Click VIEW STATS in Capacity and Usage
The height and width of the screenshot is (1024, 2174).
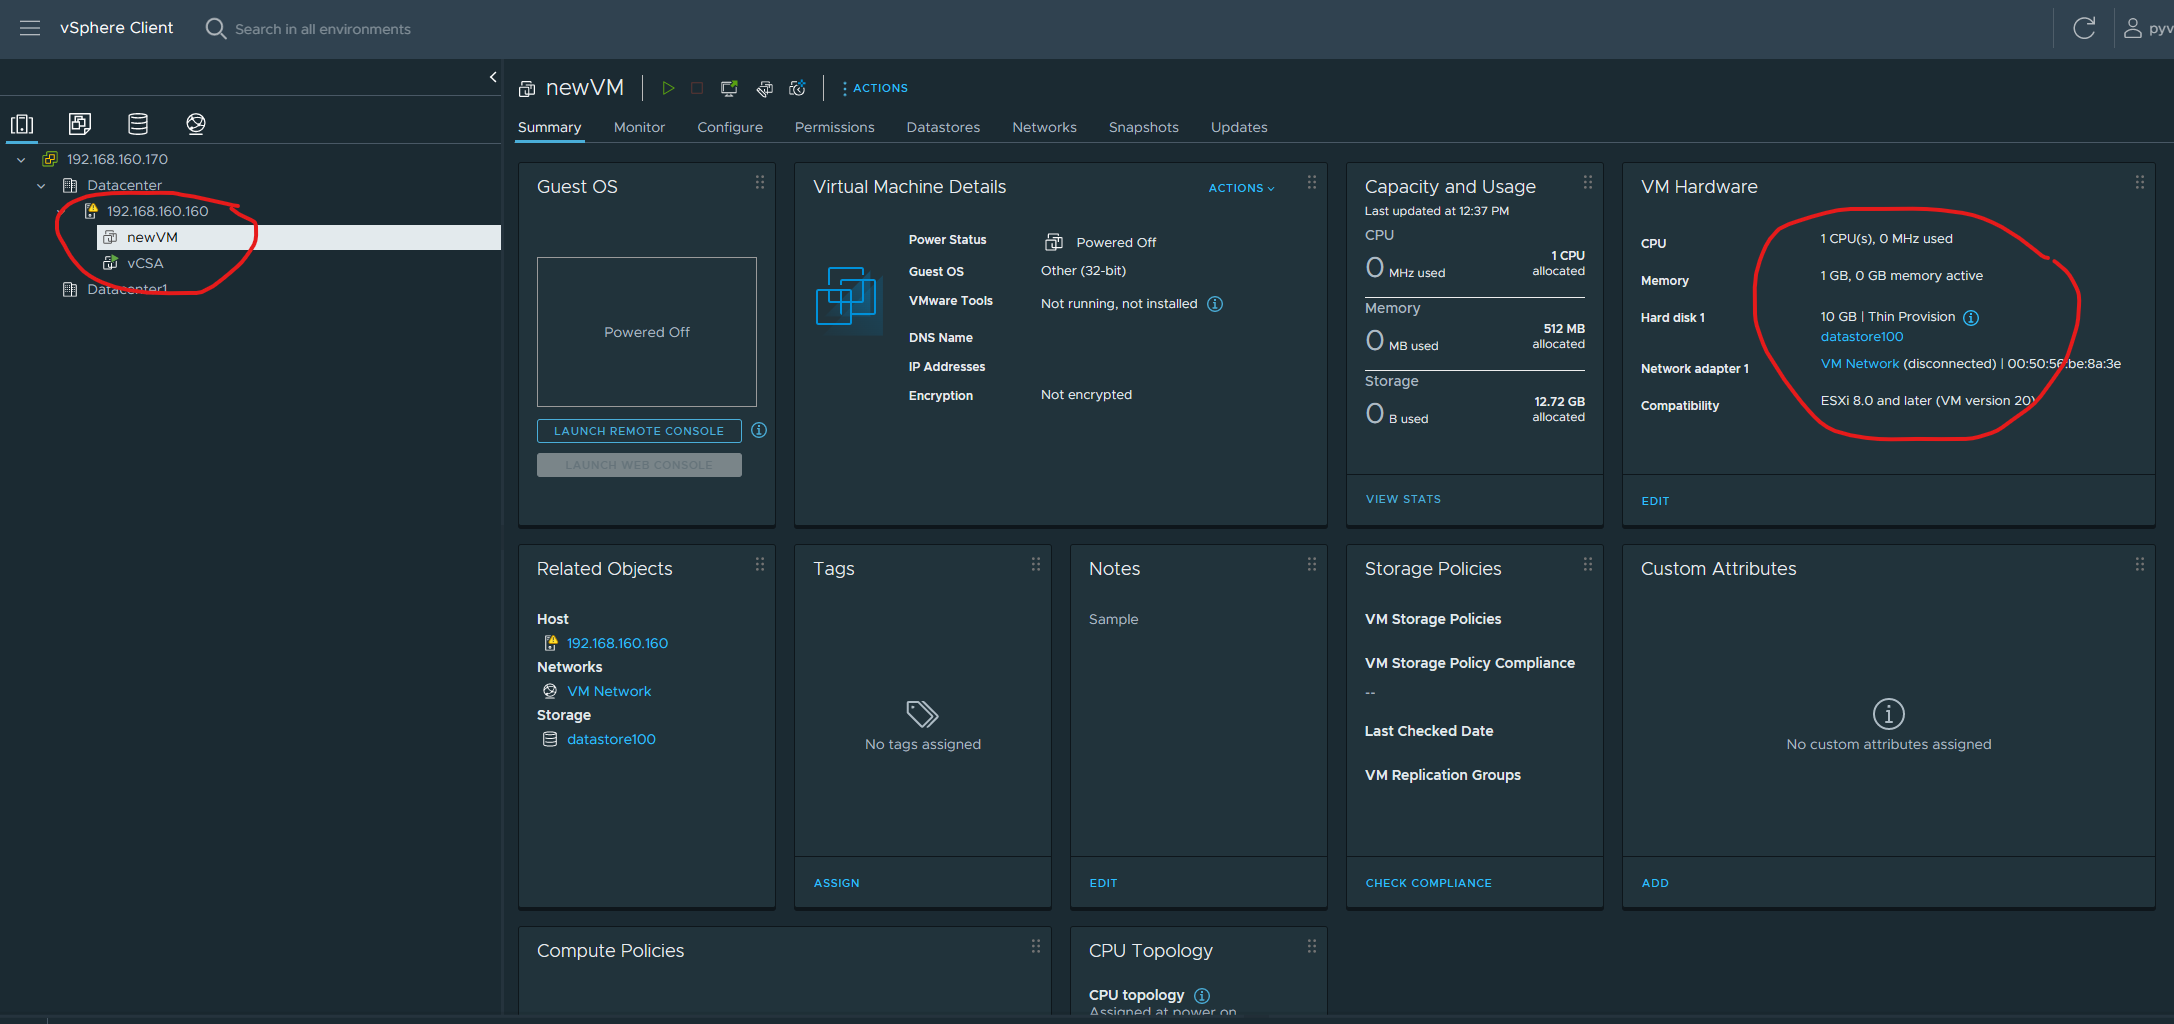[x=1403, y=499]
